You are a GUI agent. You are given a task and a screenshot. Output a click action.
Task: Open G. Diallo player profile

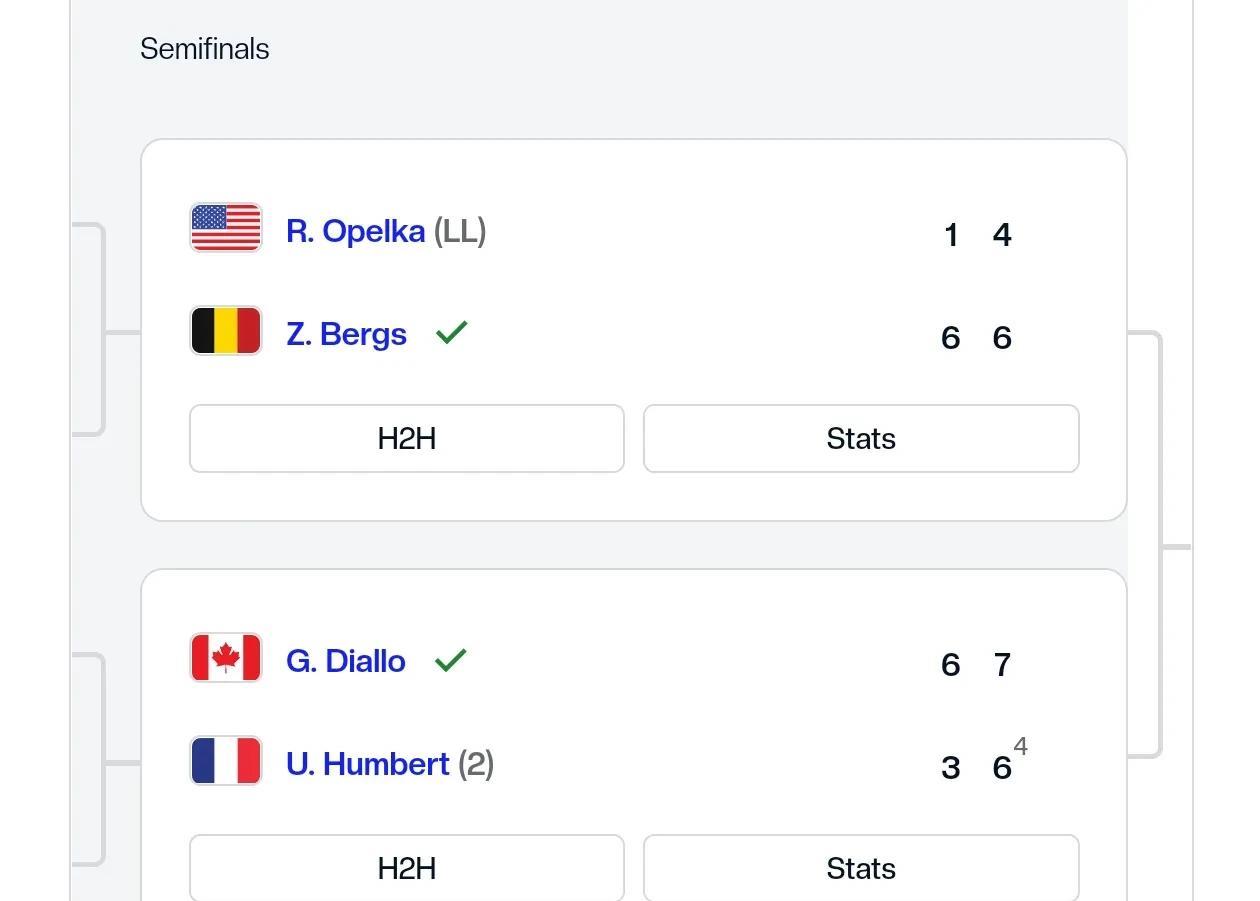(x=346, y=661)
